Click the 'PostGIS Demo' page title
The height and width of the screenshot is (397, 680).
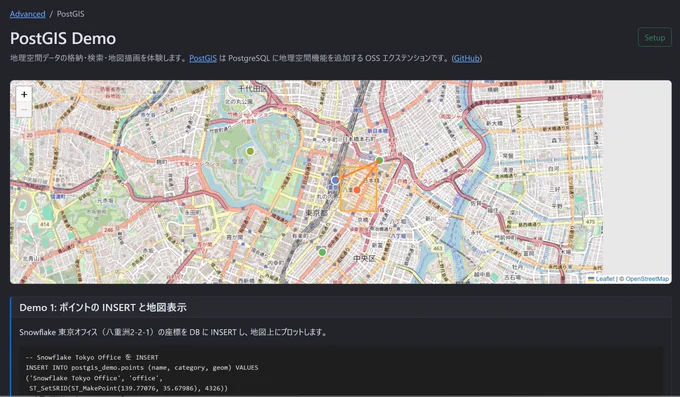(x=63, y=38)
